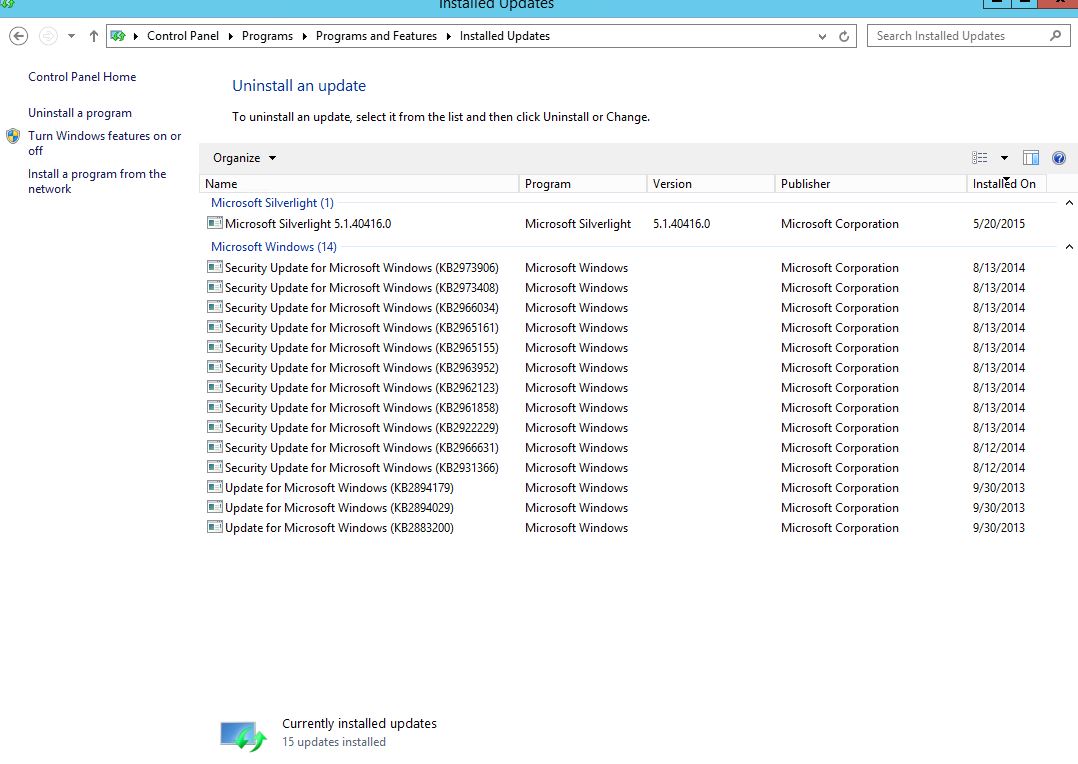Open Turn Windows features on or off
The width and height of the screenshot is (1078, 764).
(104, 143)
